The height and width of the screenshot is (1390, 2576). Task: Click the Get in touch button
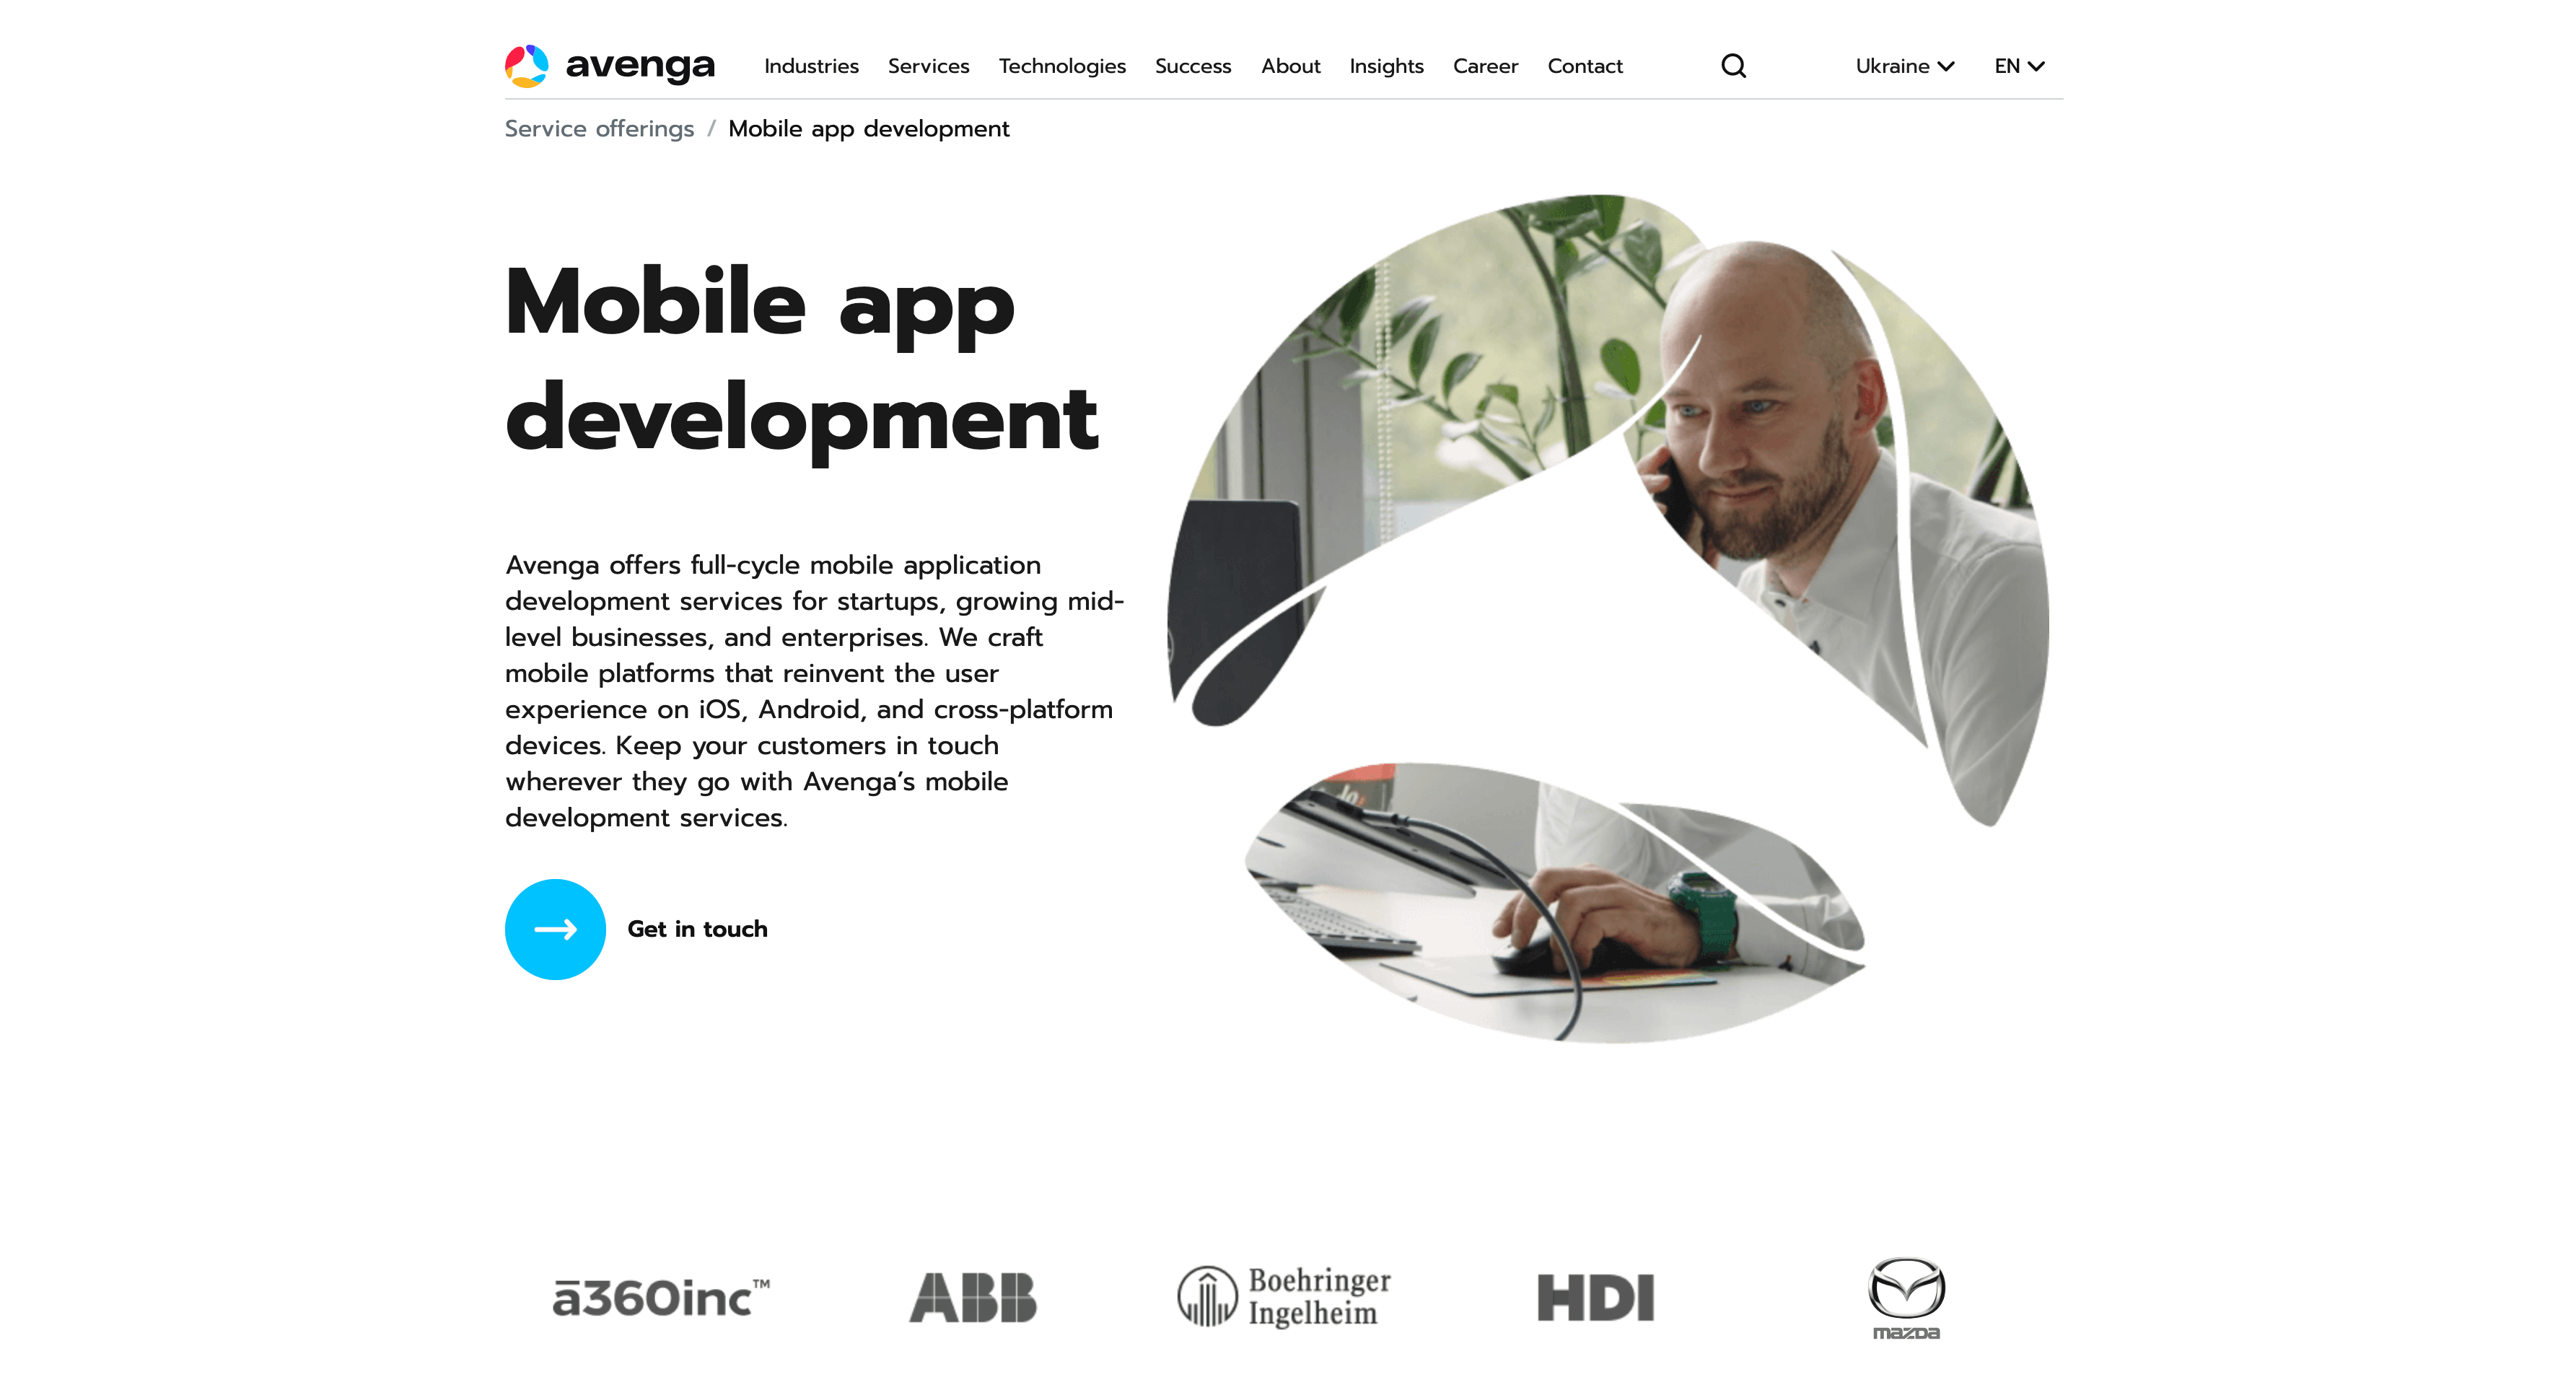[x=554, y=928]
